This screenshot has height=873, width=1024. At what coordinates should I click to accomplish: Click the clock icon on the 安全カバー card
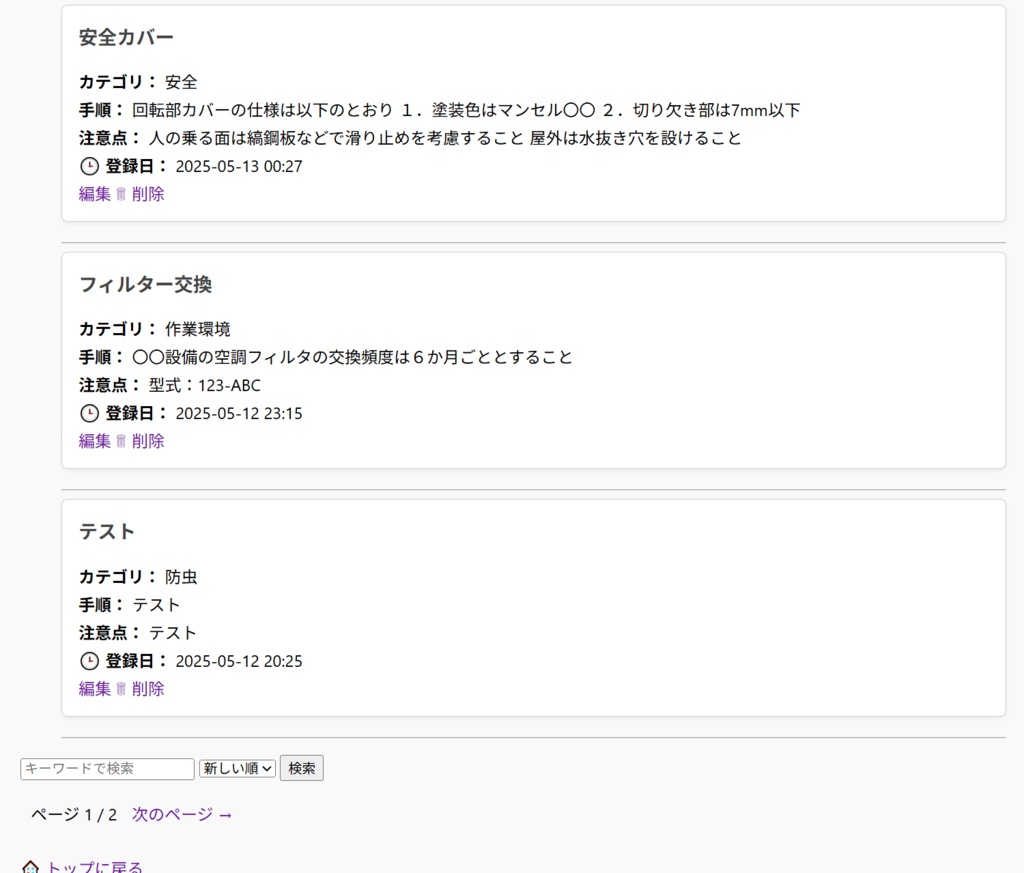coord(89,166)
